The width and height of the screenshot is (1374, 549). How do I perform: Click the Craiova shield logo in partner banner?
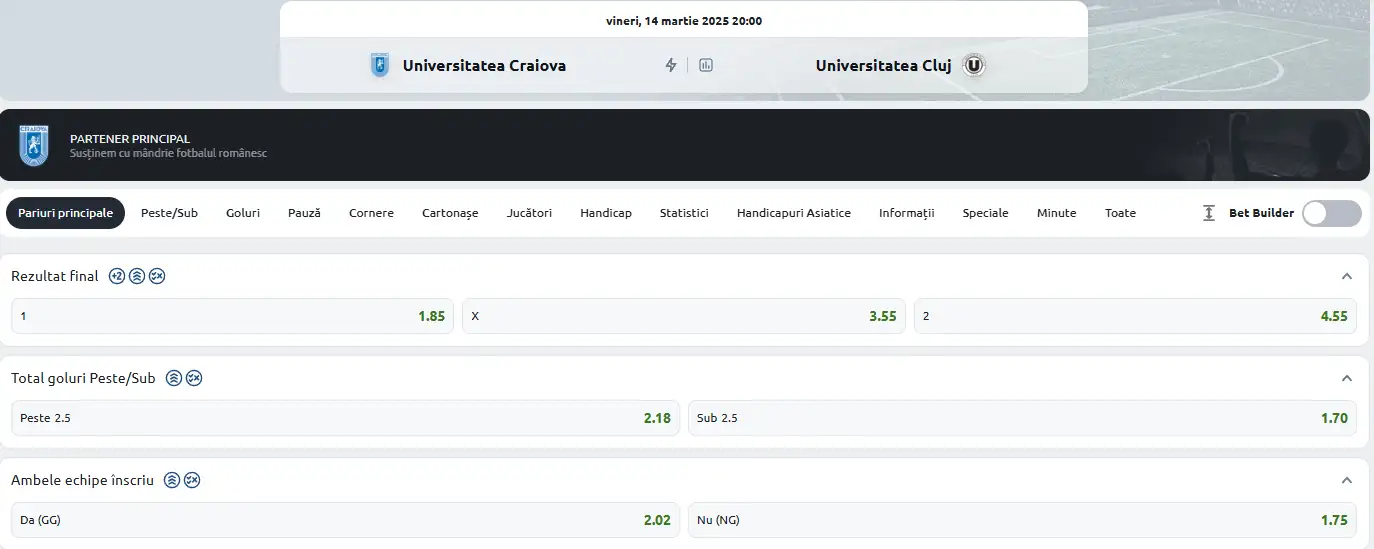click(x=34, y=145)
